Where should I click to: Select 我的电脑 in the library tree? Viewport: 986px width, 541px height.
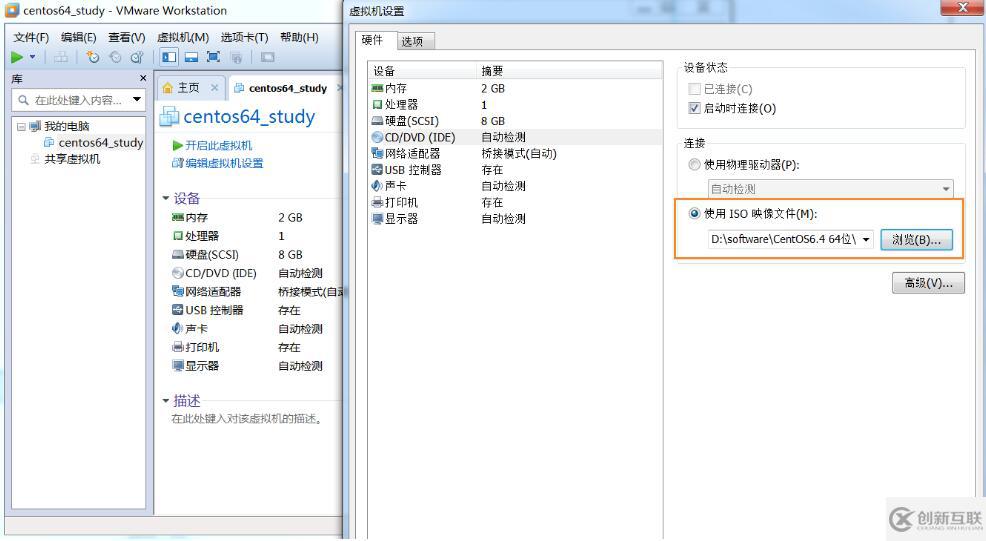coord(67,126)
